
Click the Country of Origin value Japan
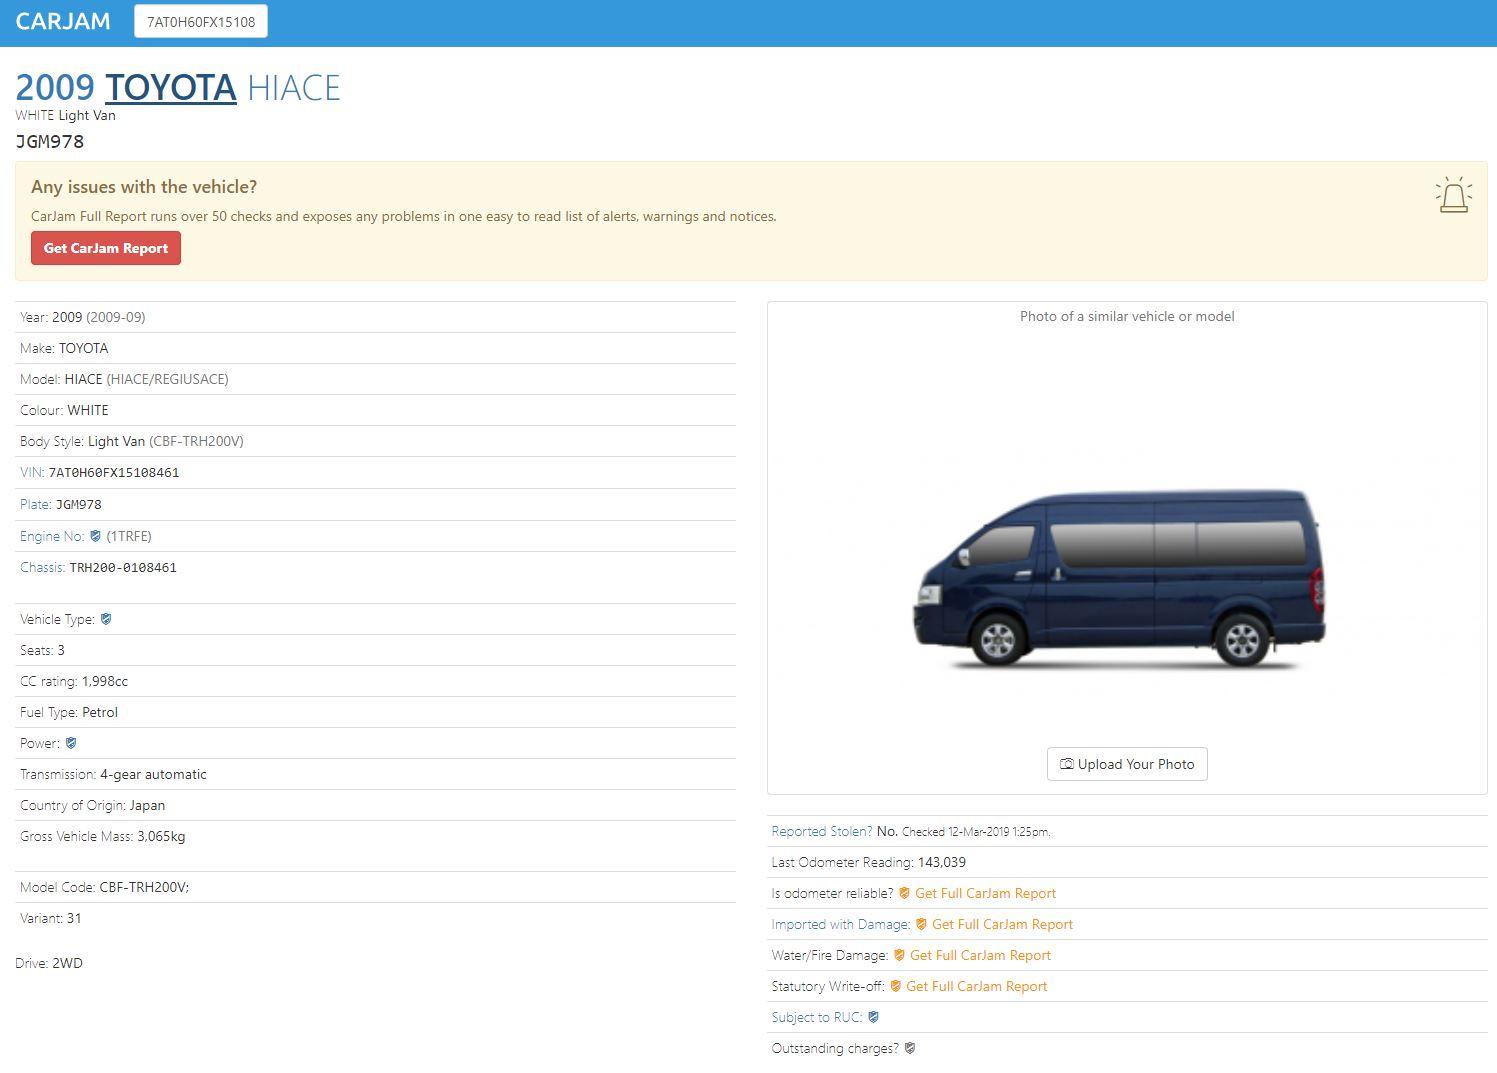click(x=148, y=805)
